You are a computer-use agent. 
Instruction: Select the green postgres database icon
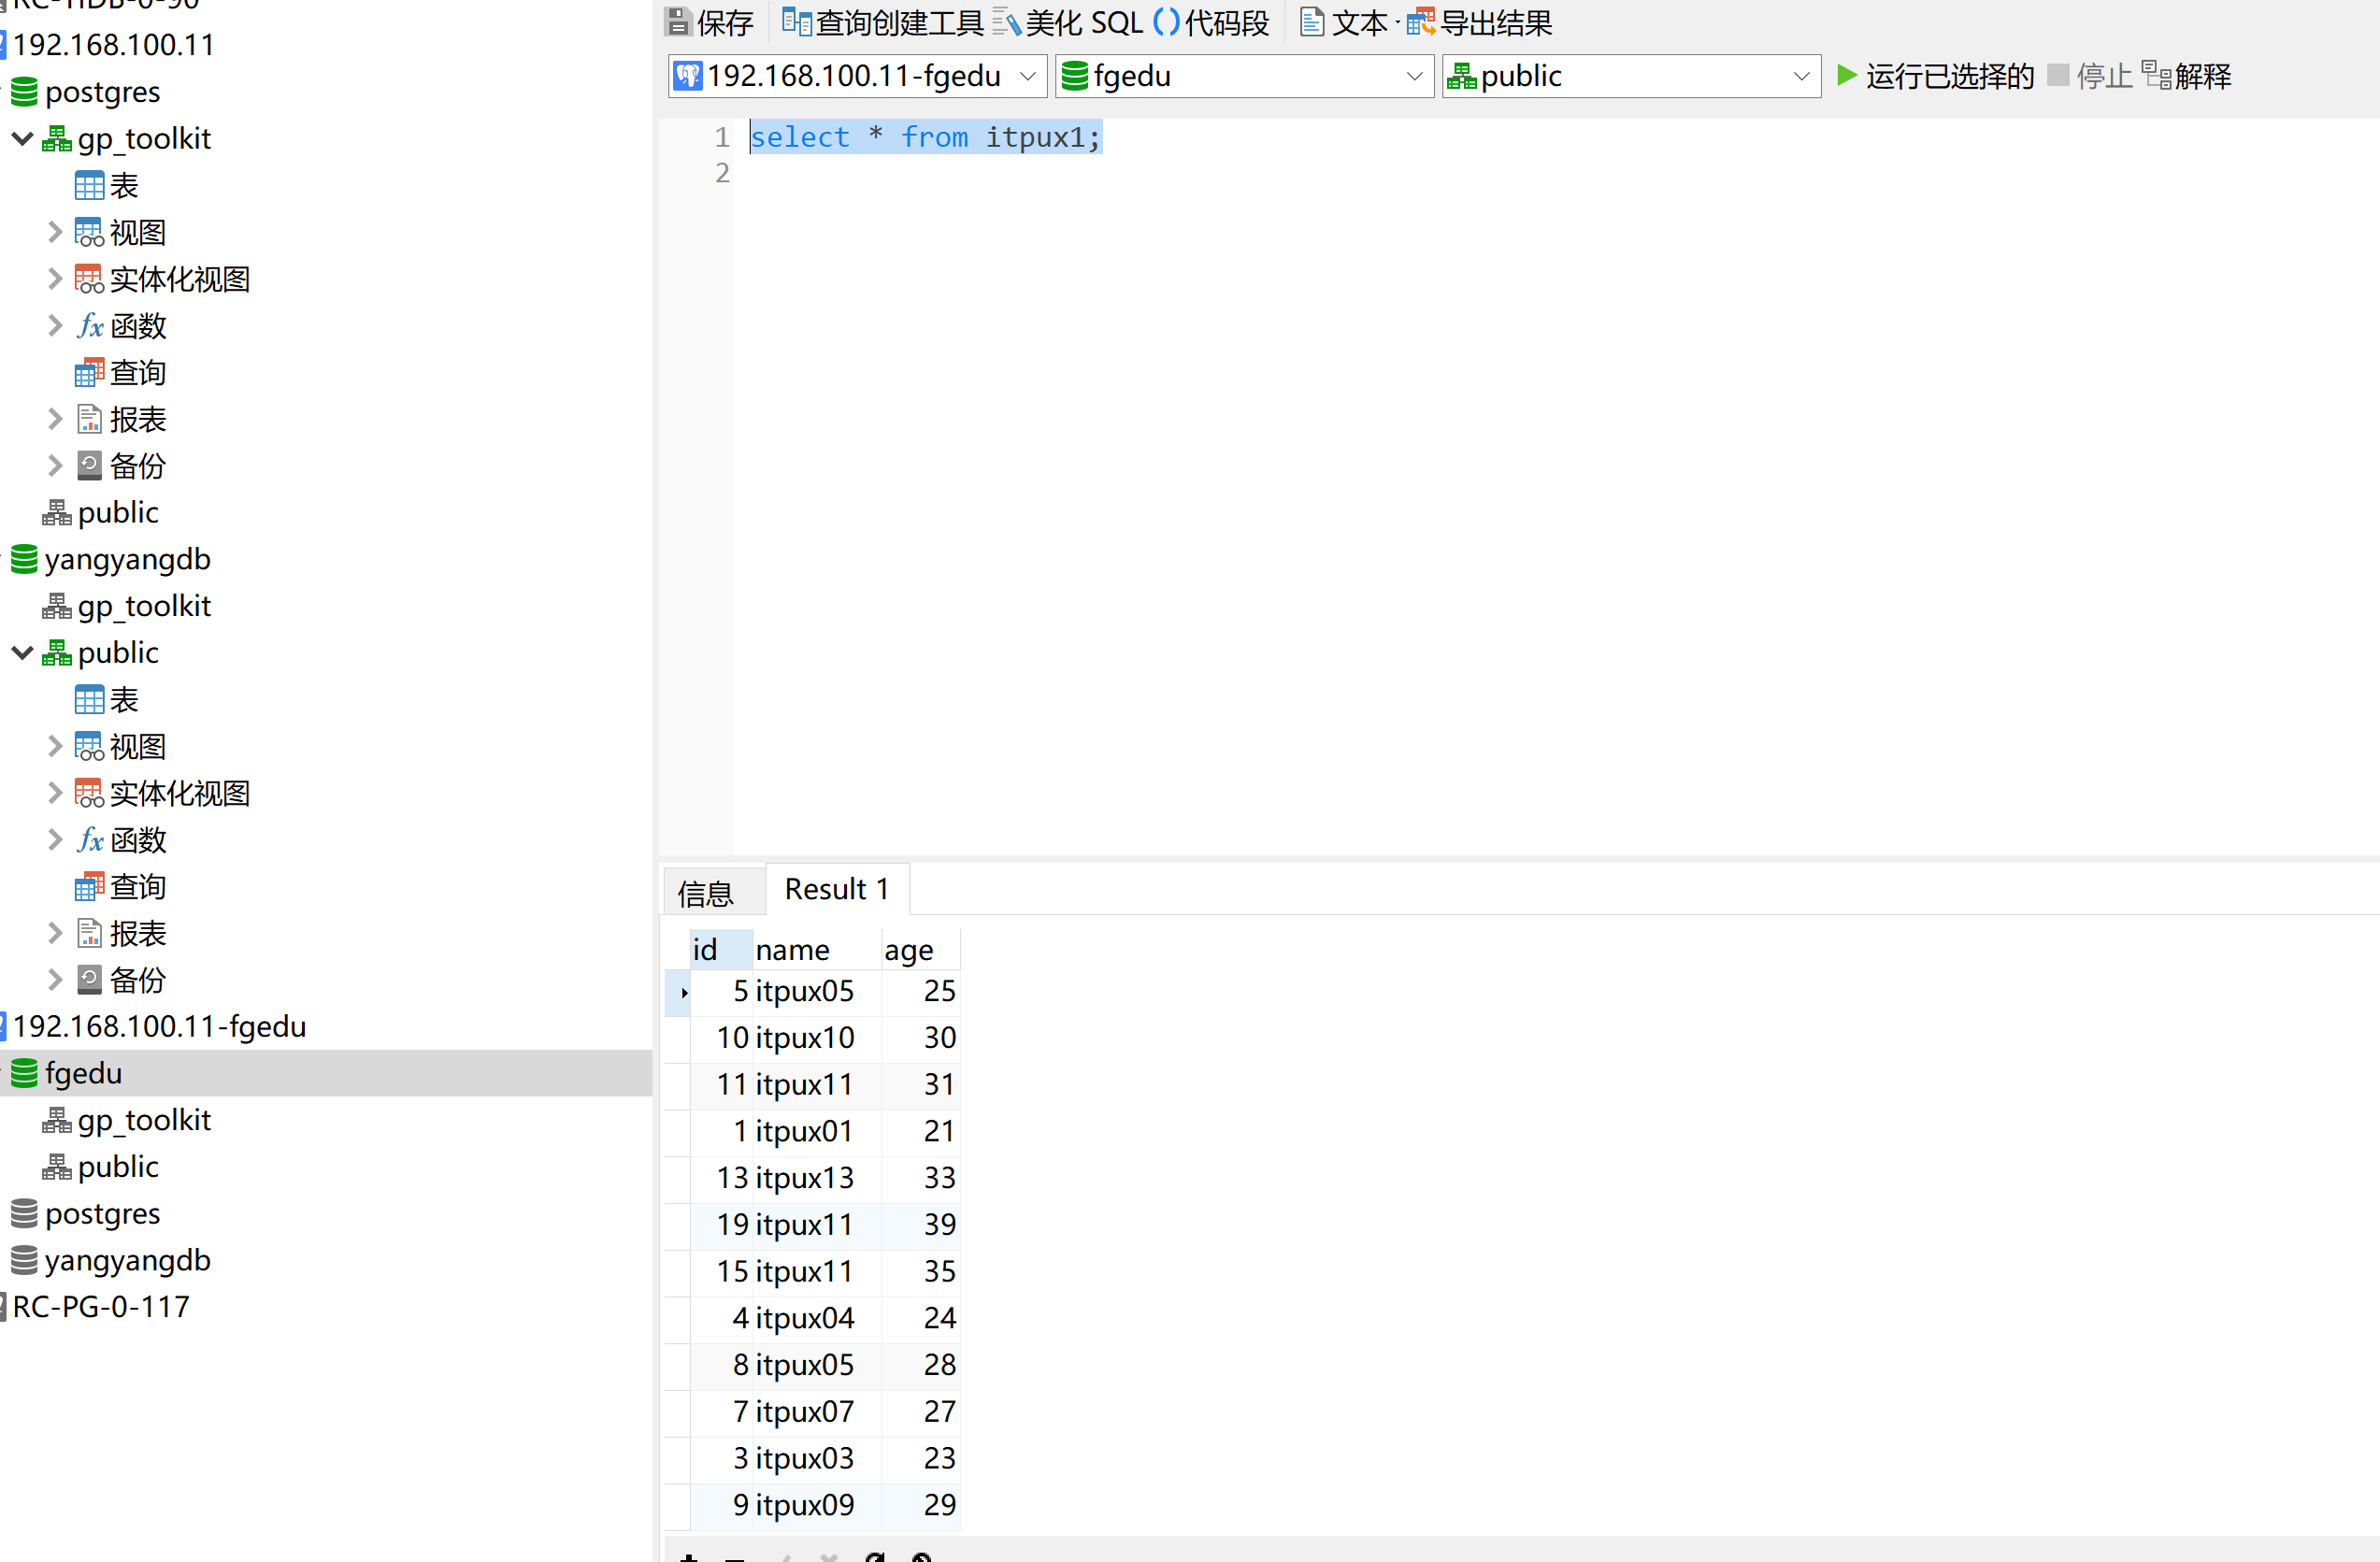[24, 92]
